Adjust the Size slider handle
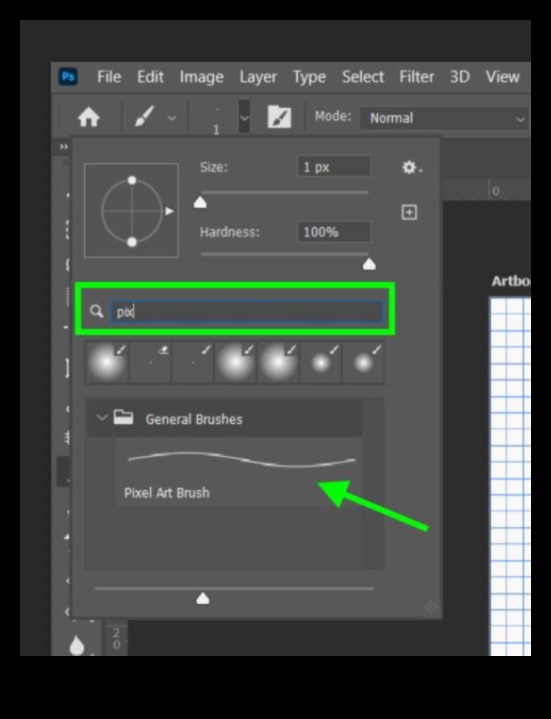This screenshot has width=551, height=719. pyautogui.click(x=200, y=203)
